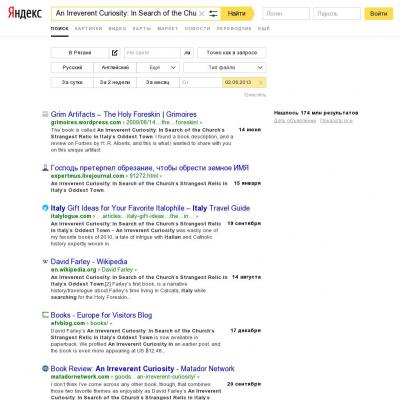The height and width of the screenshot is (400, 400).
Task: Open favicon next to Italy Gift Ideas result
Action: point(45,208)
